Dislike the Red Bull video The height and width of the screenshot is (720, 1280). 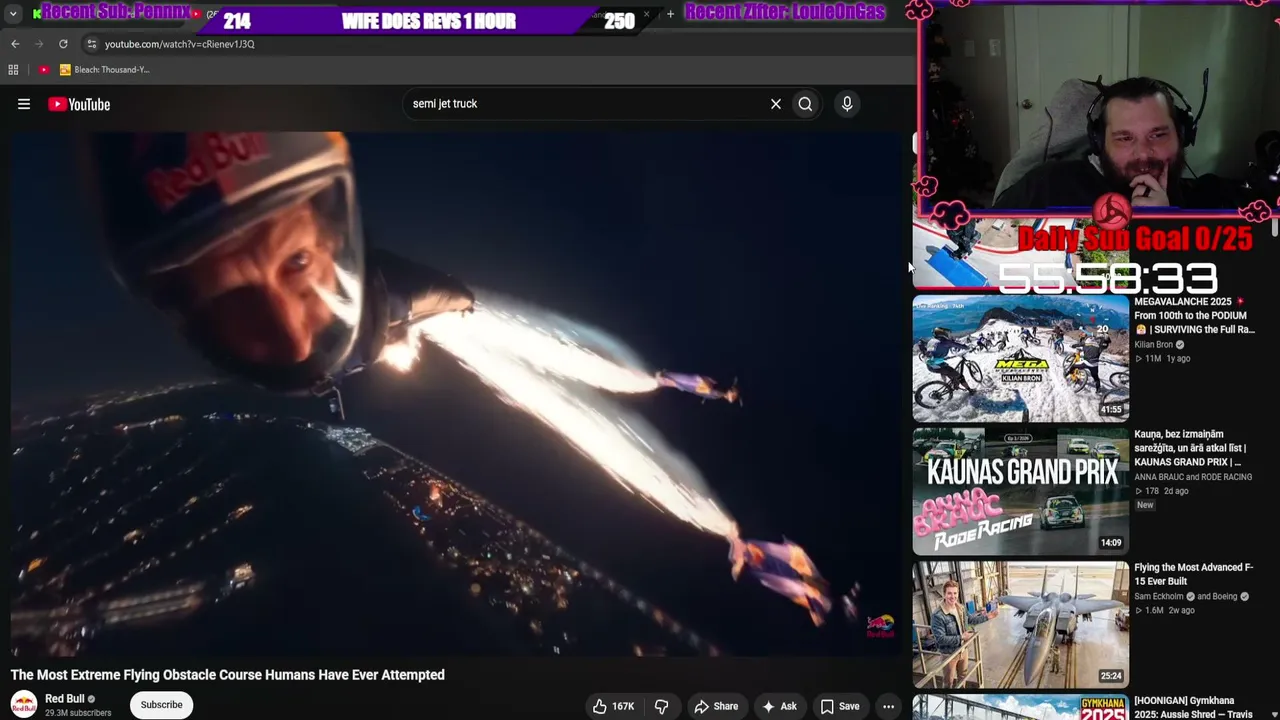point(661,706)
